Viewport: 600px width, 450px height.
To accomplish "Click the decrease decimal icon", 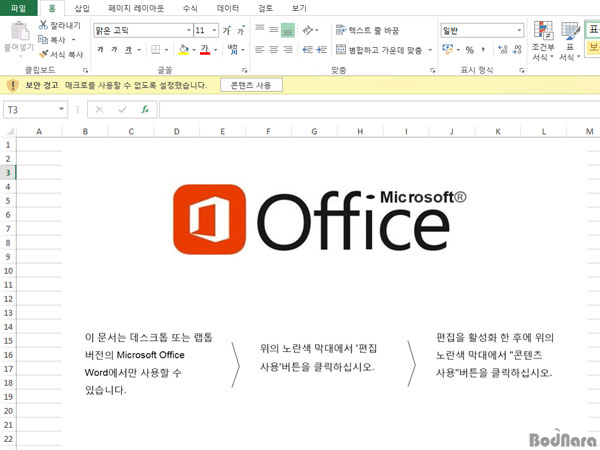I will [517, 50].
